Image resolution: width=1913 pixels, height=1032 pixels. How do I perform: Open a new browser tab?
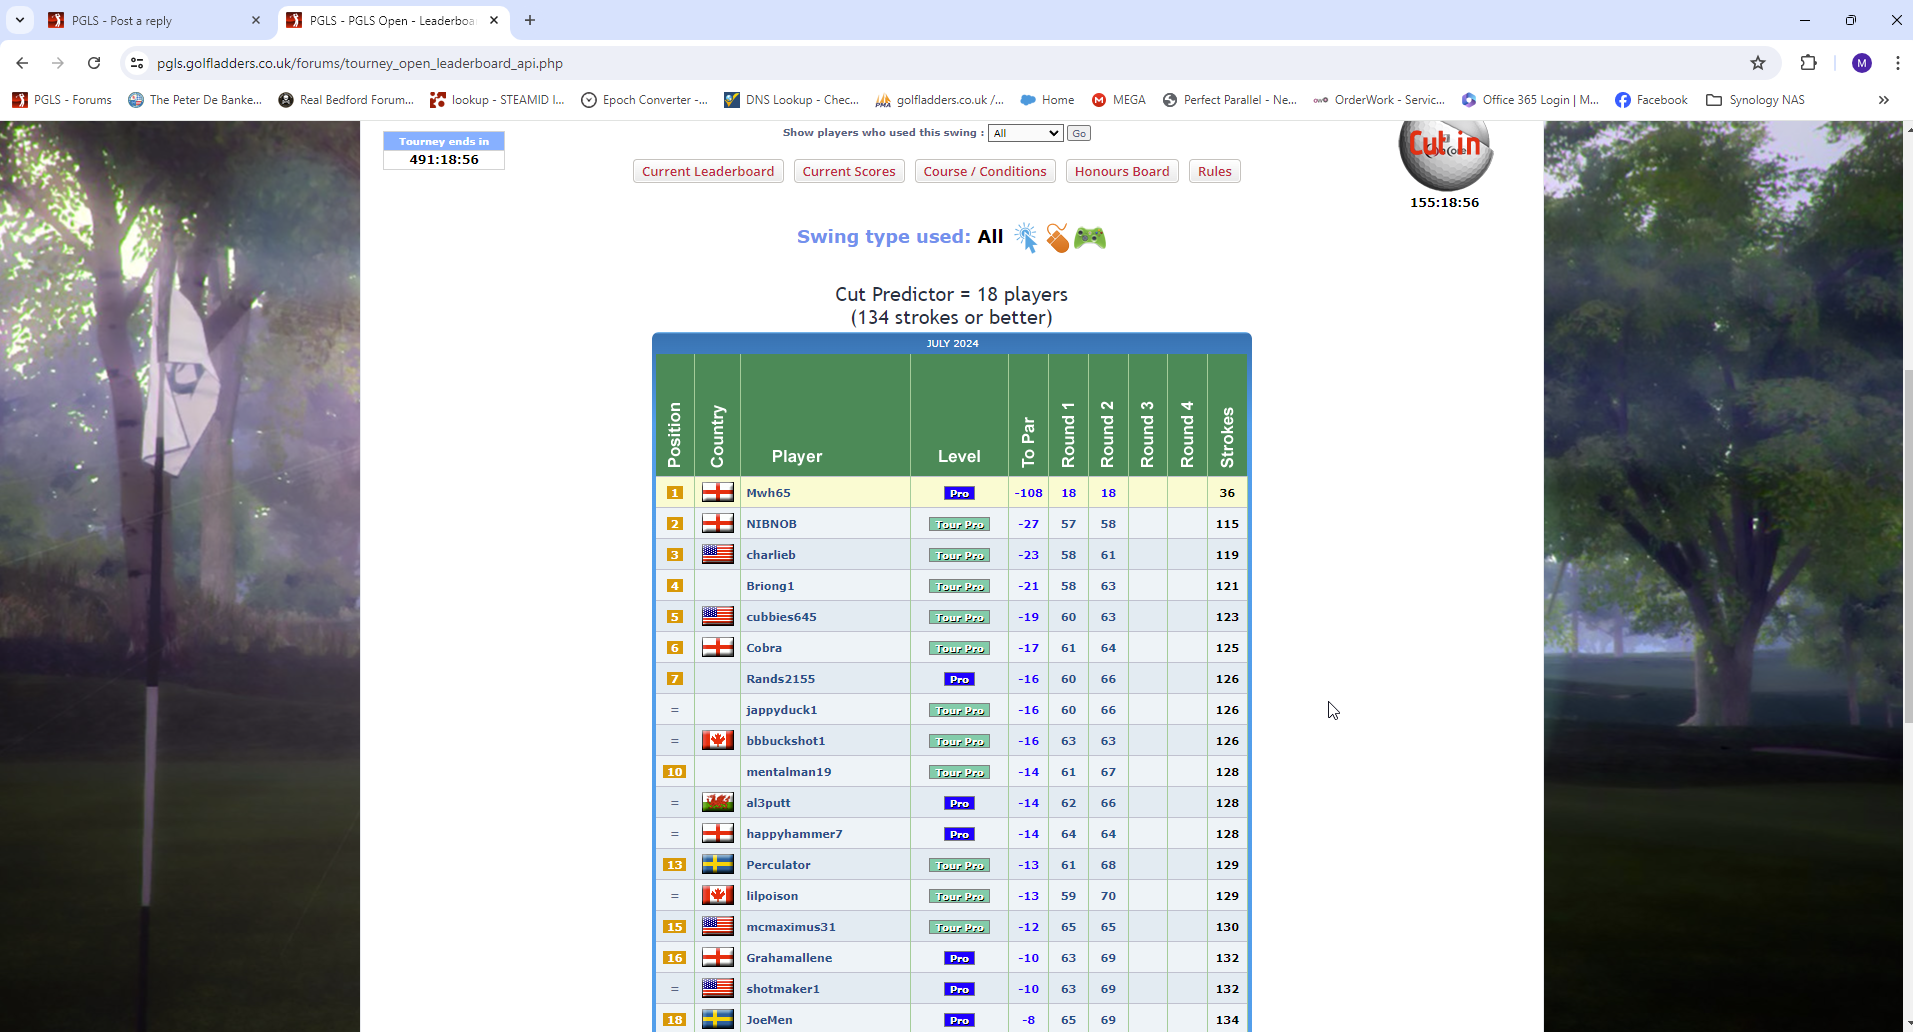coord(530,20)
